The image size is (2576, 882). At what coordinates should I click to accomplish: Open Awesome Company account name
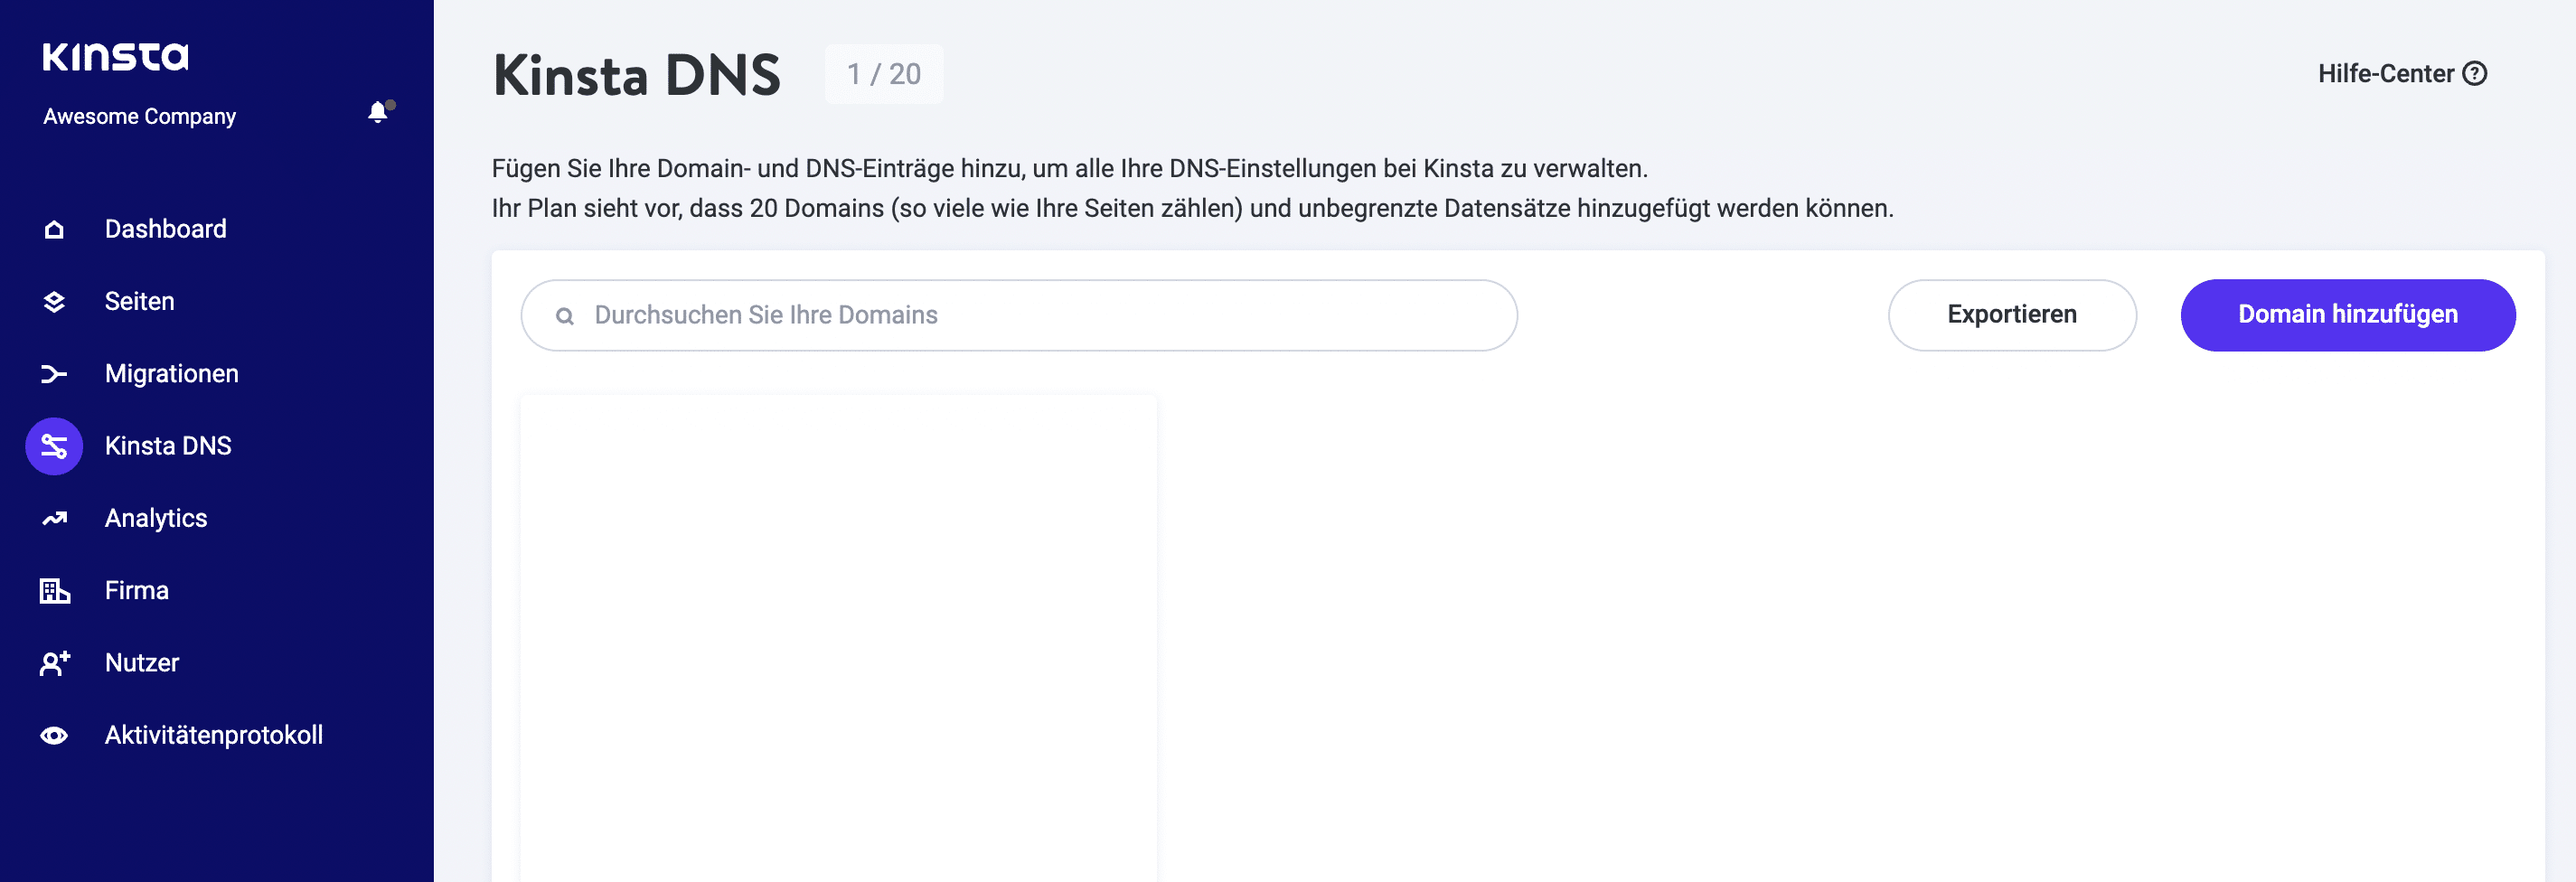click(139, 115)
